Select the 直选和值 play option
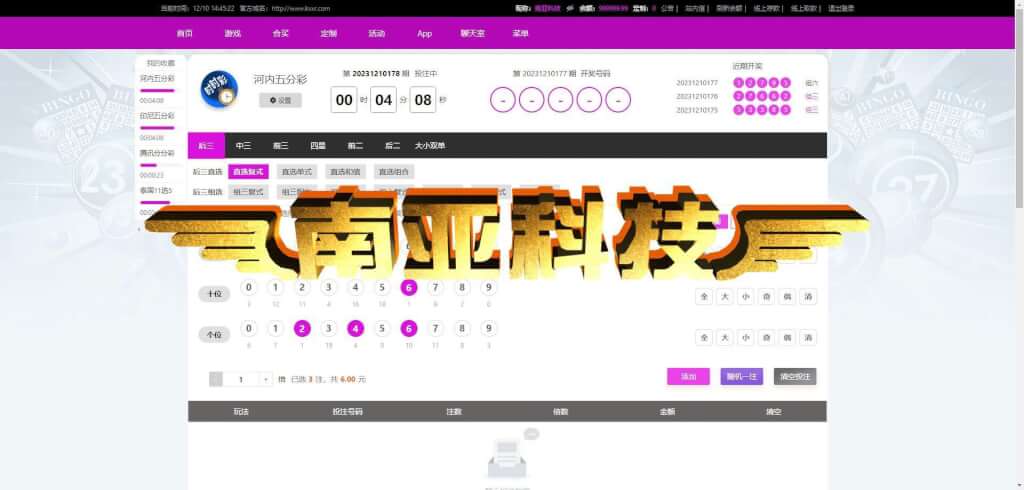The height and width of the screenshot is (490, 1024). (x=345, y=172)
